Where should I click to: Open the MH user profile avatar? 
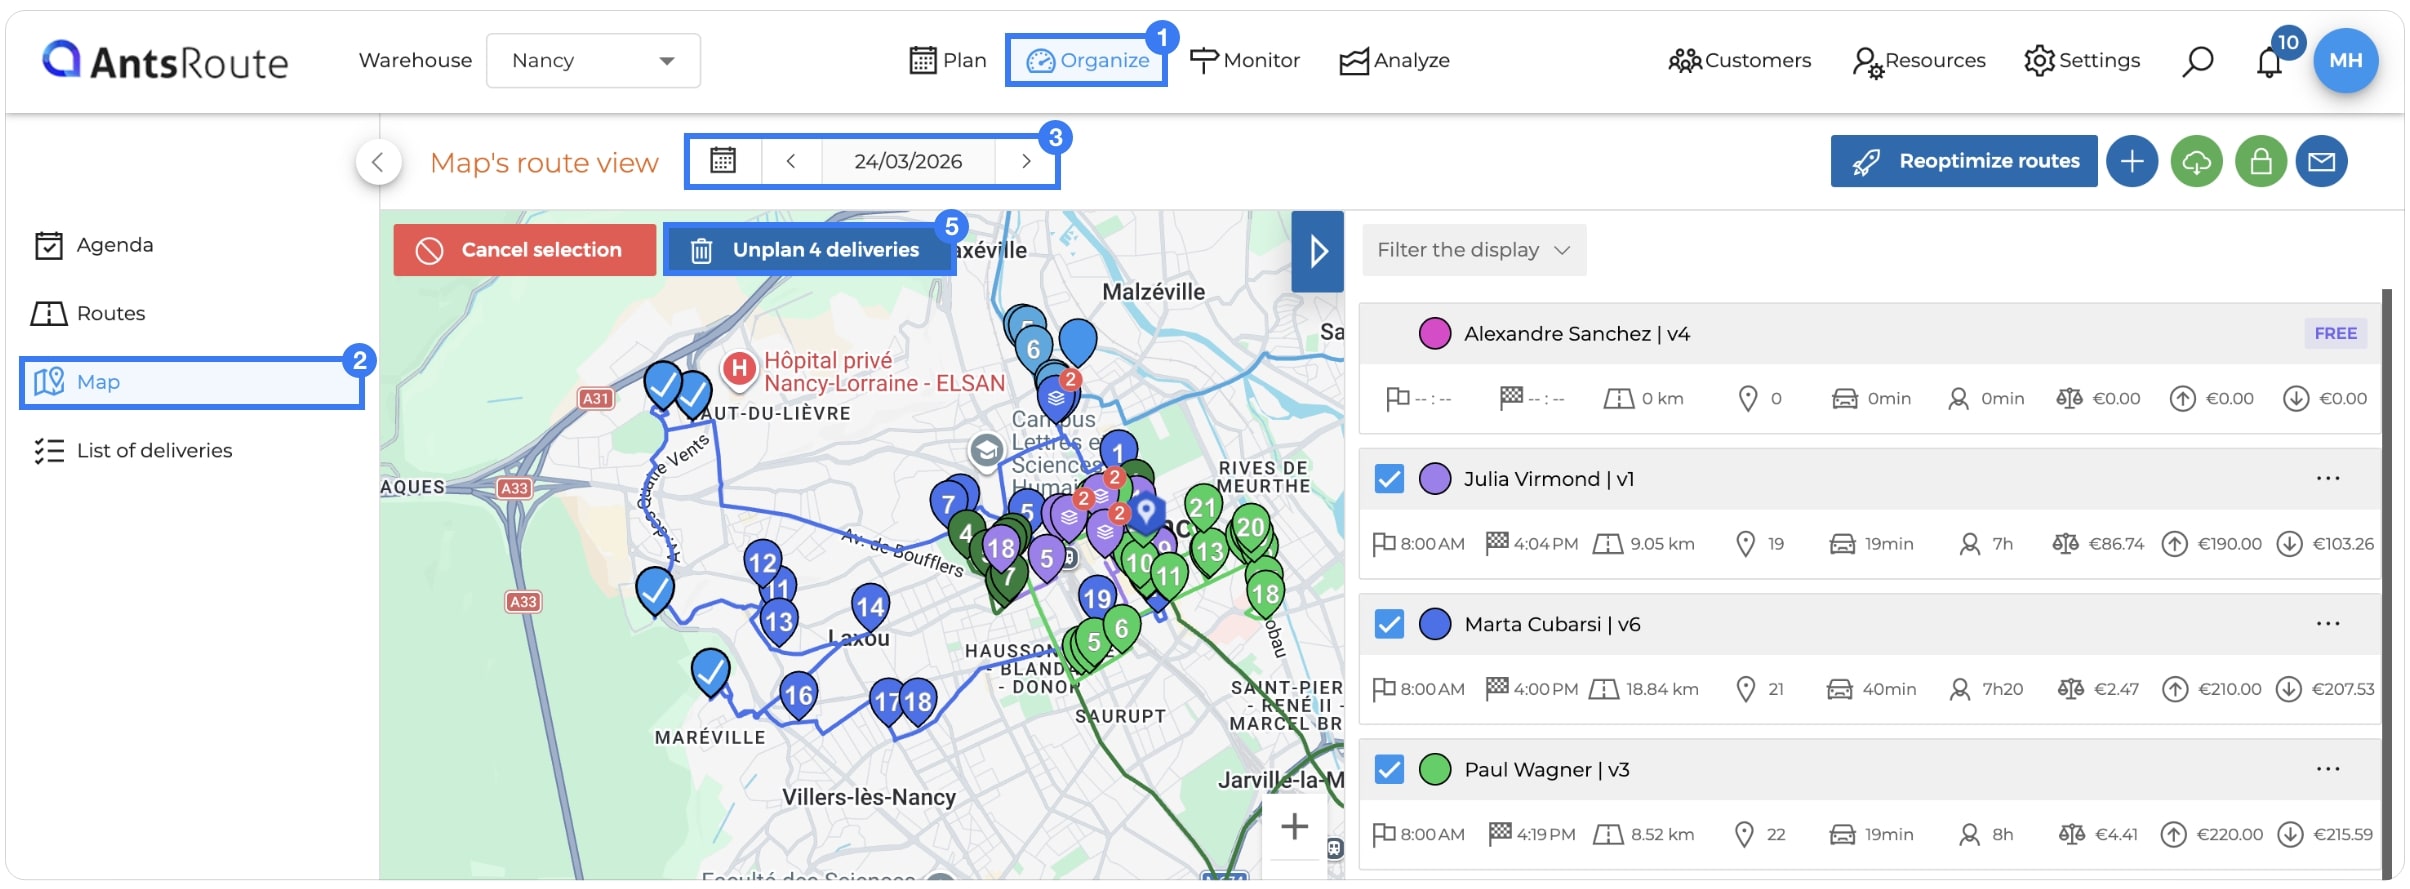[x=2345, y=60]
